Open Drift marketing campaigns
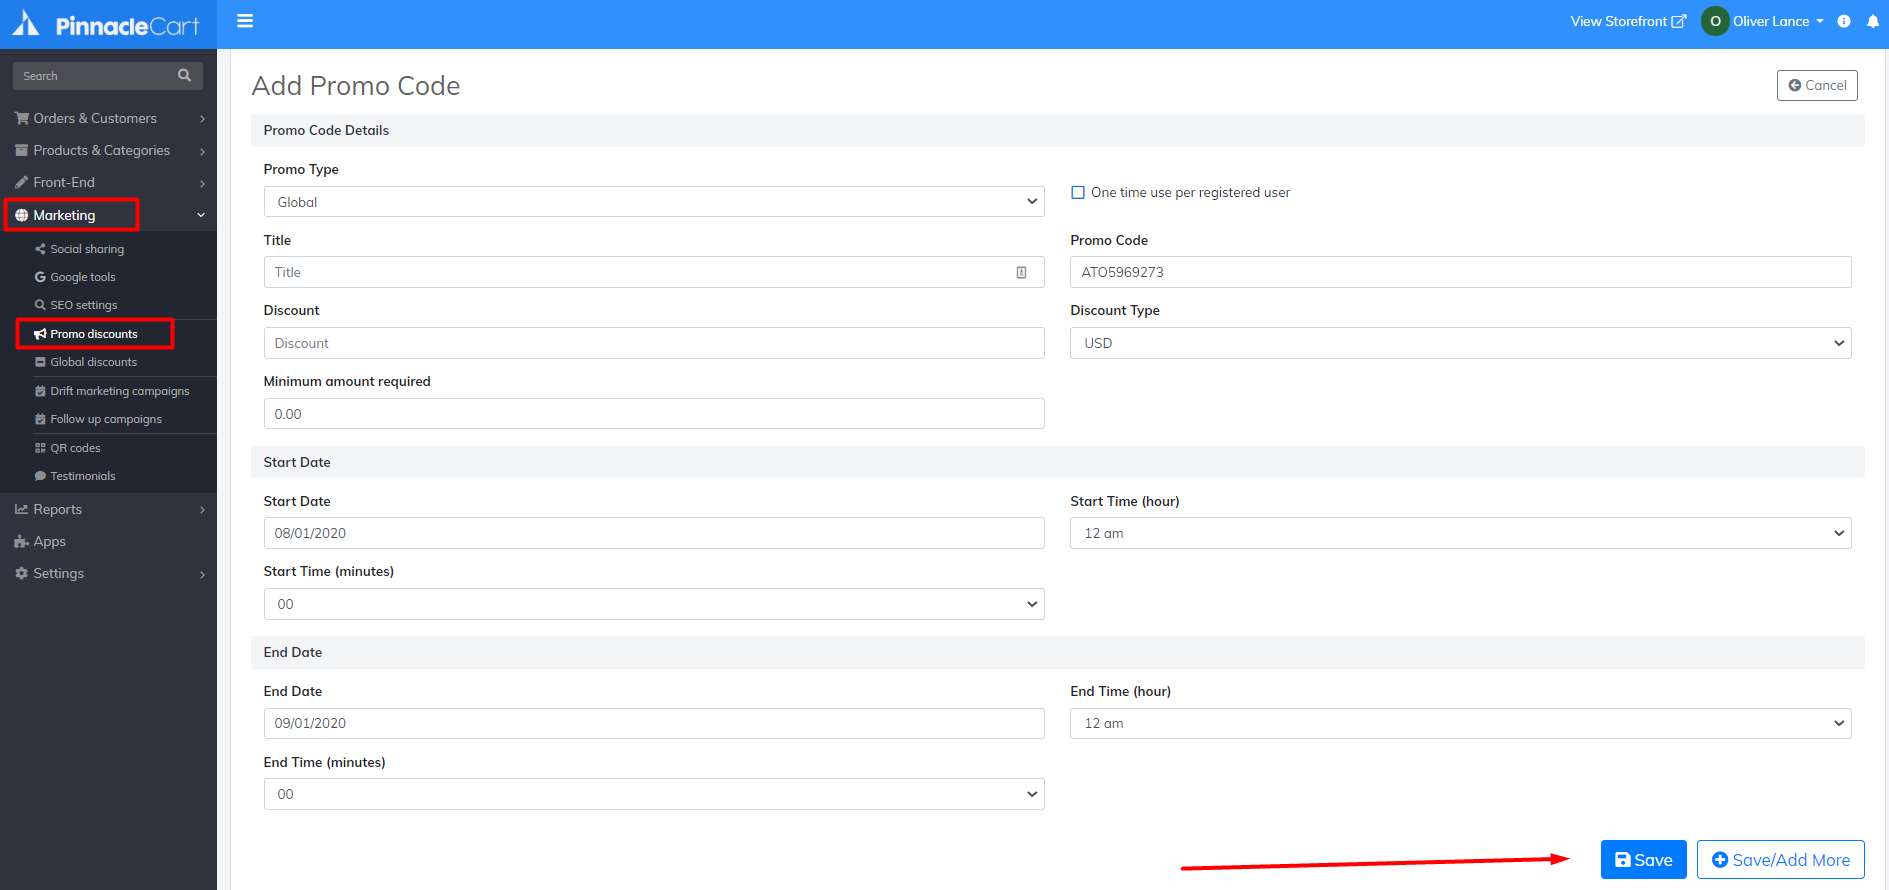The height and width of the screenshot is (890, 1889). point(120,391)
